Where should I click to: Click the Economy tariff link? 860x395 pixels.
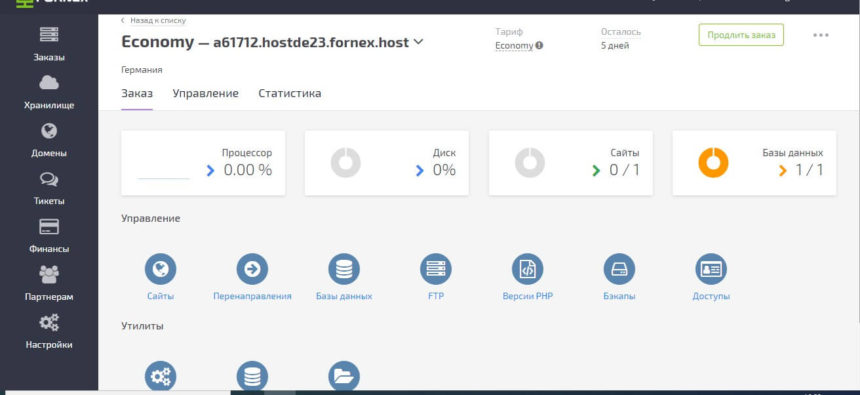coord(514,46)
